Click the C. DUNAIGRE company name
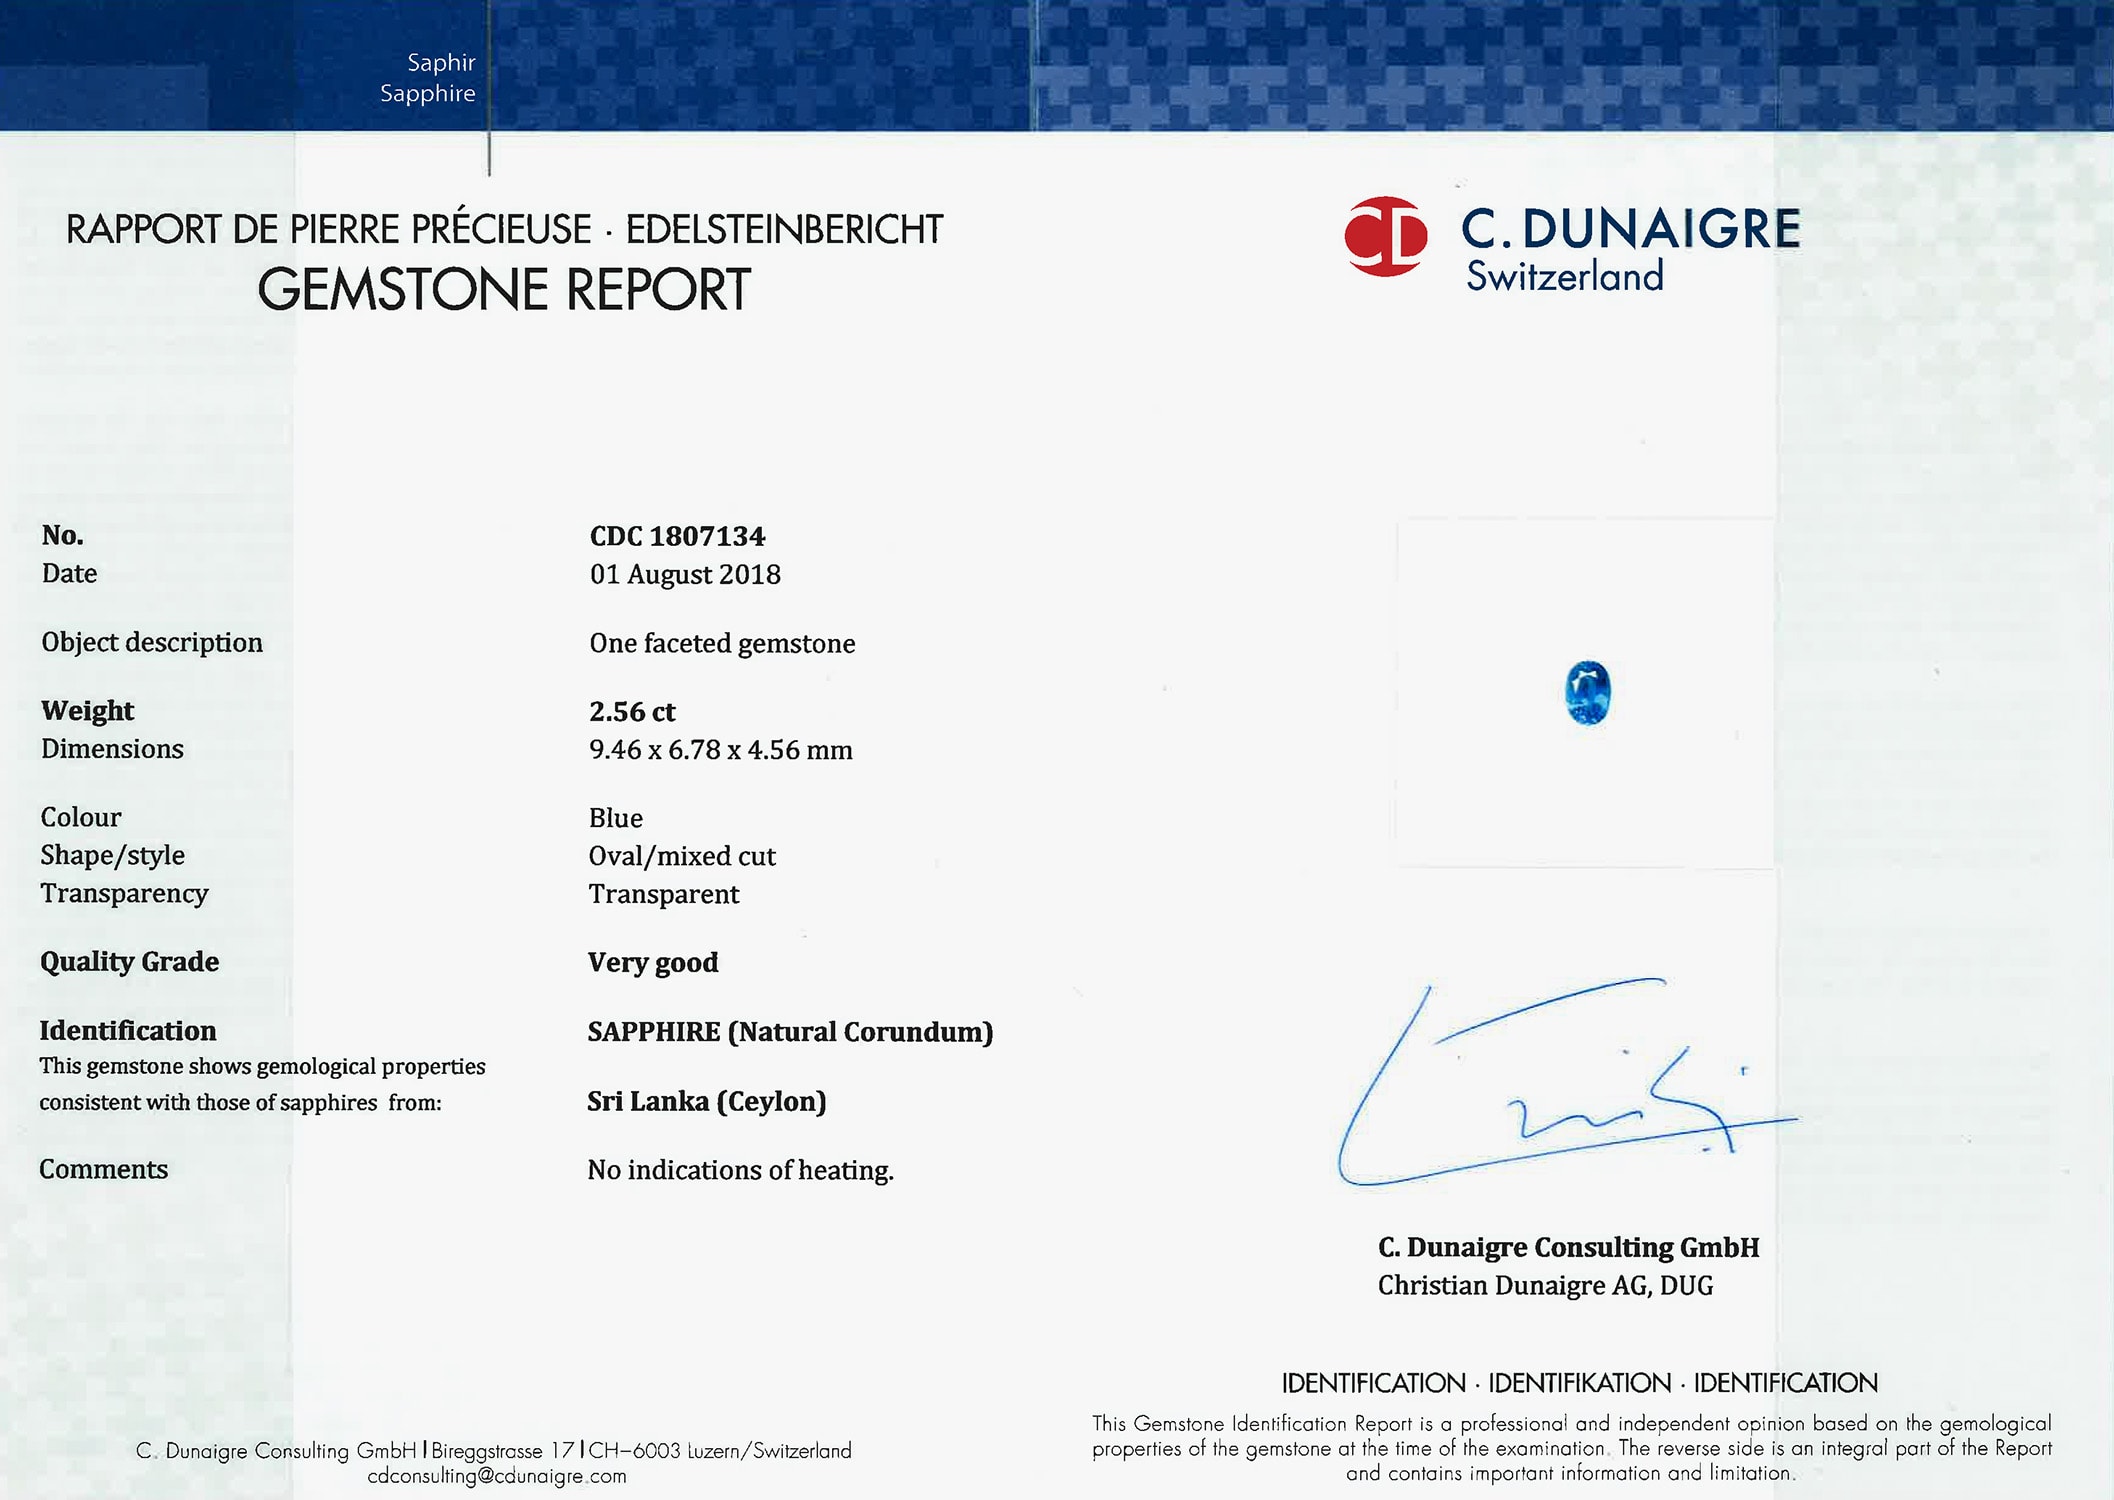 pyautogui.click(x=1630, y=229)
